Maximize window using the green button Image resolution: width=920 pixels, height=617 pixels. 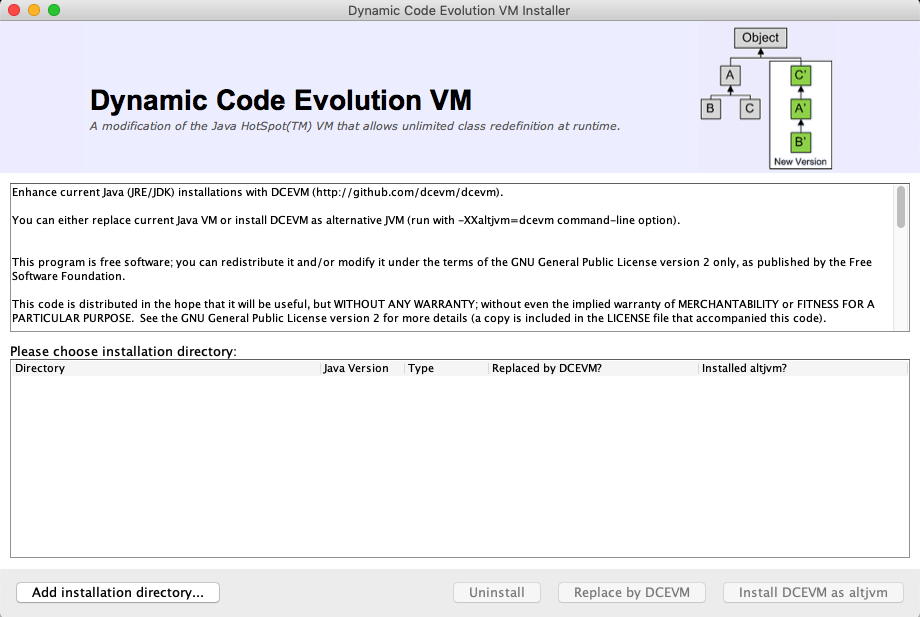[x=54, y=10]
